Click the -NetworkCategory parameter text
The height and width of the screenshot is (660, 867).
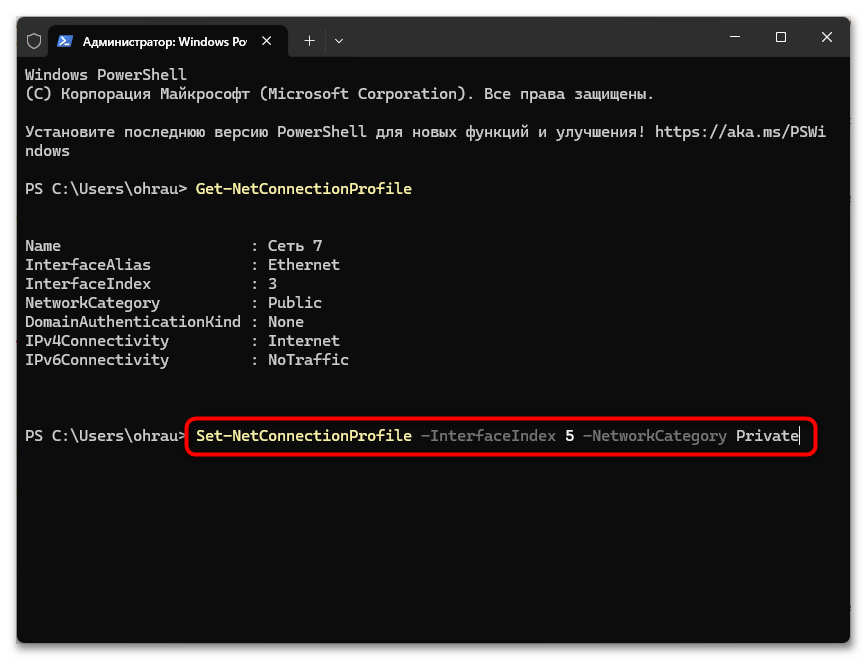[655, 436]
